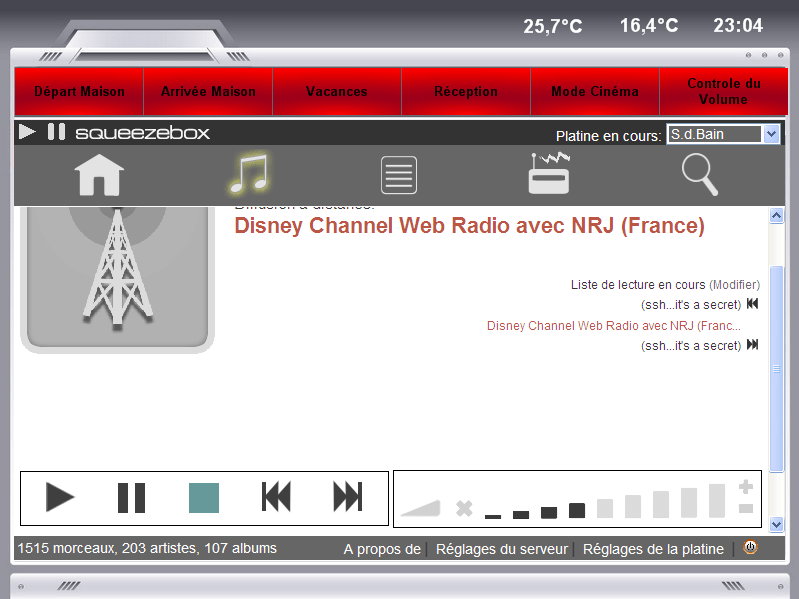The height and width of the screenshot is (599, 799).
Task: Stop playback with teal square button
Action: 204,498
